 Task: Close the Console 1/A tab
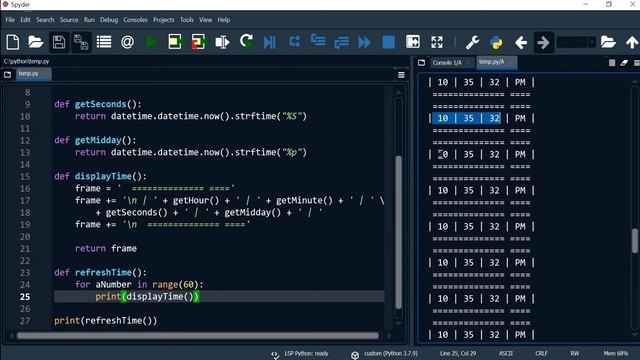tap(468, 62)
